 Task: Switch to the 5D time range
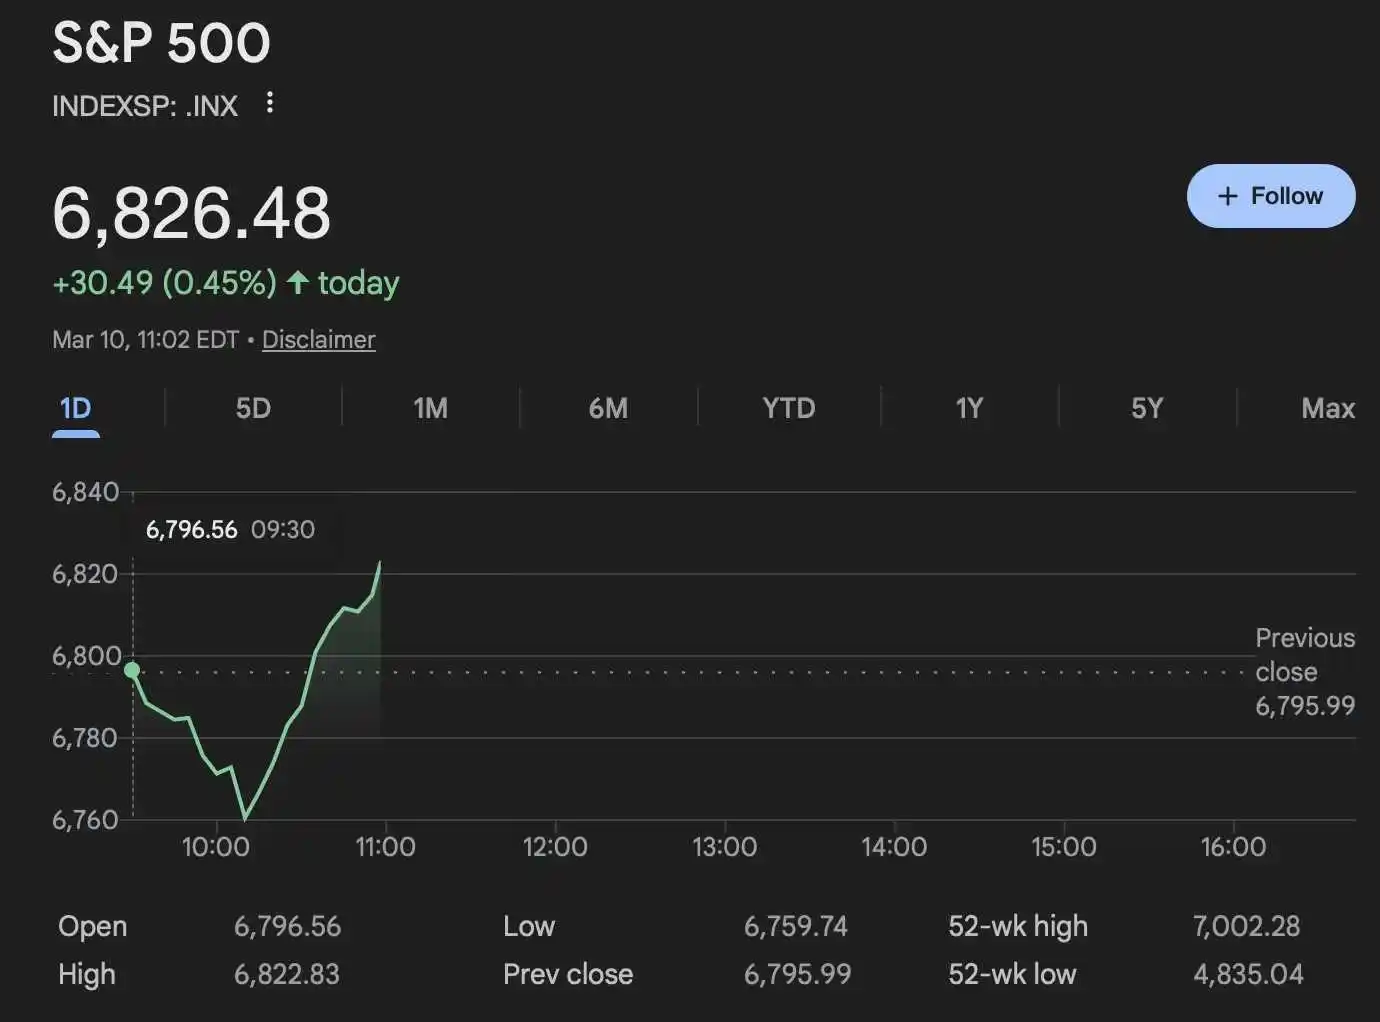coord(253,408)
